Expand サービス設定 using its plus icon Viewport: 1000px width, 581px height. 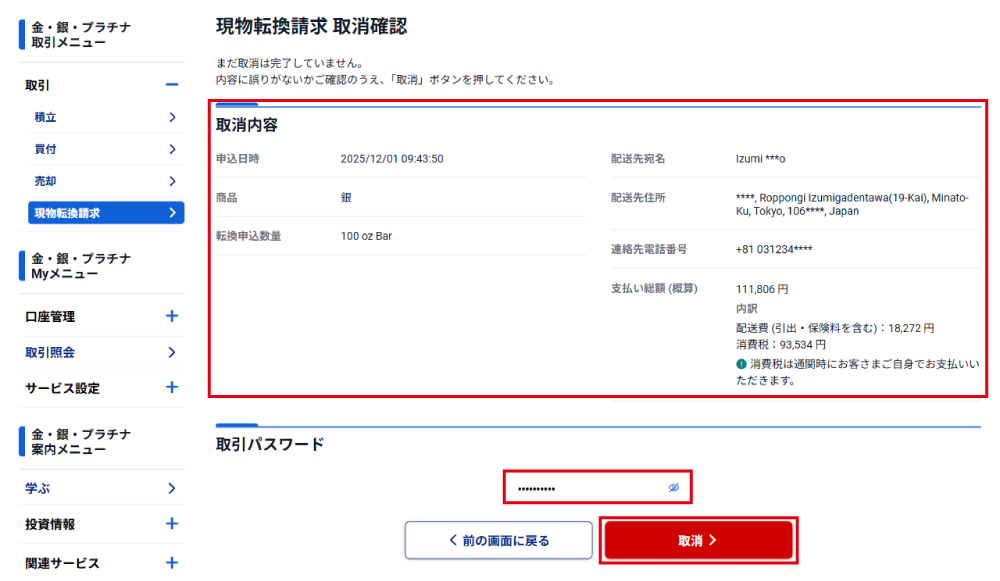(171, 387)
